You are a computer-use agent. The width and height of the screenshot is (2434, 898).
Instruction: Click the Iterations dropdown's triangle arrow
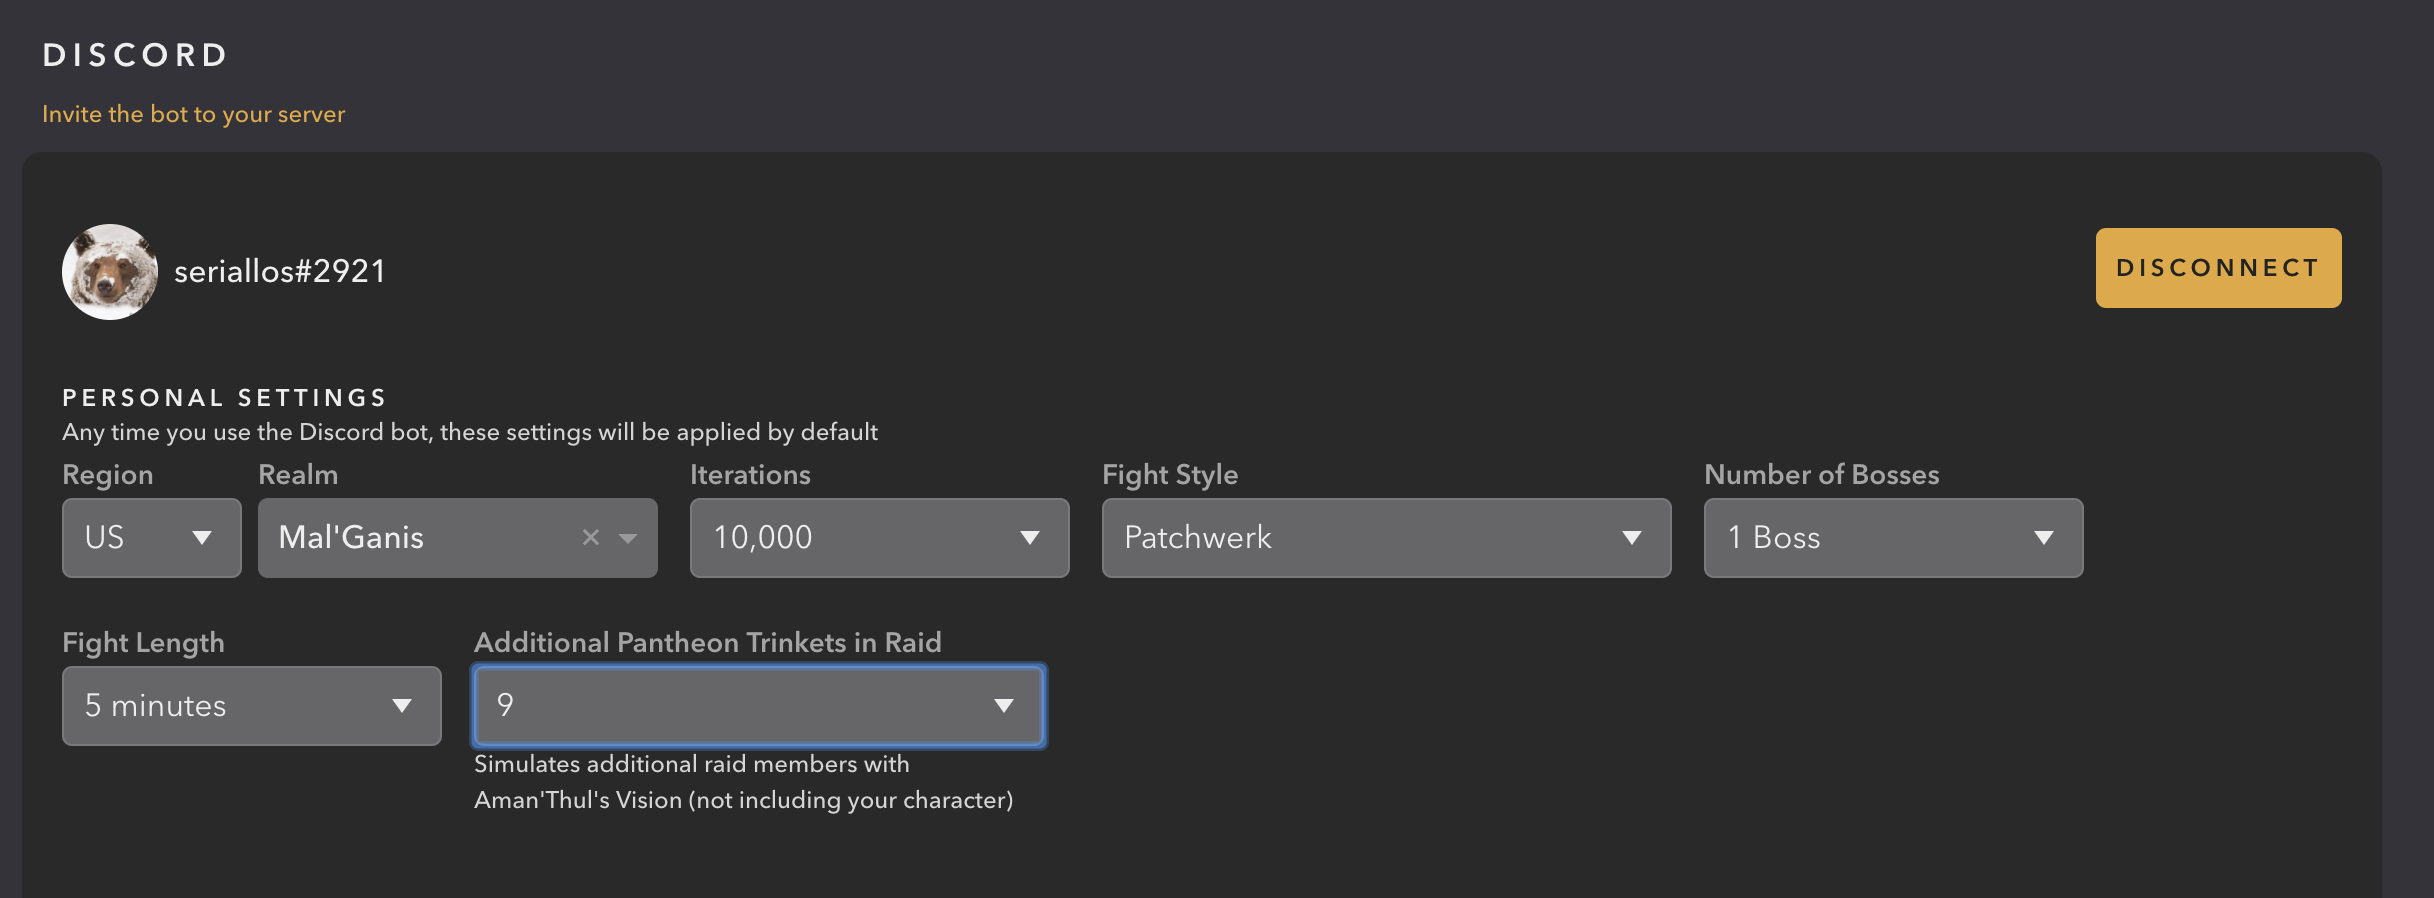pyautogui.click(x=1029, y=538)
